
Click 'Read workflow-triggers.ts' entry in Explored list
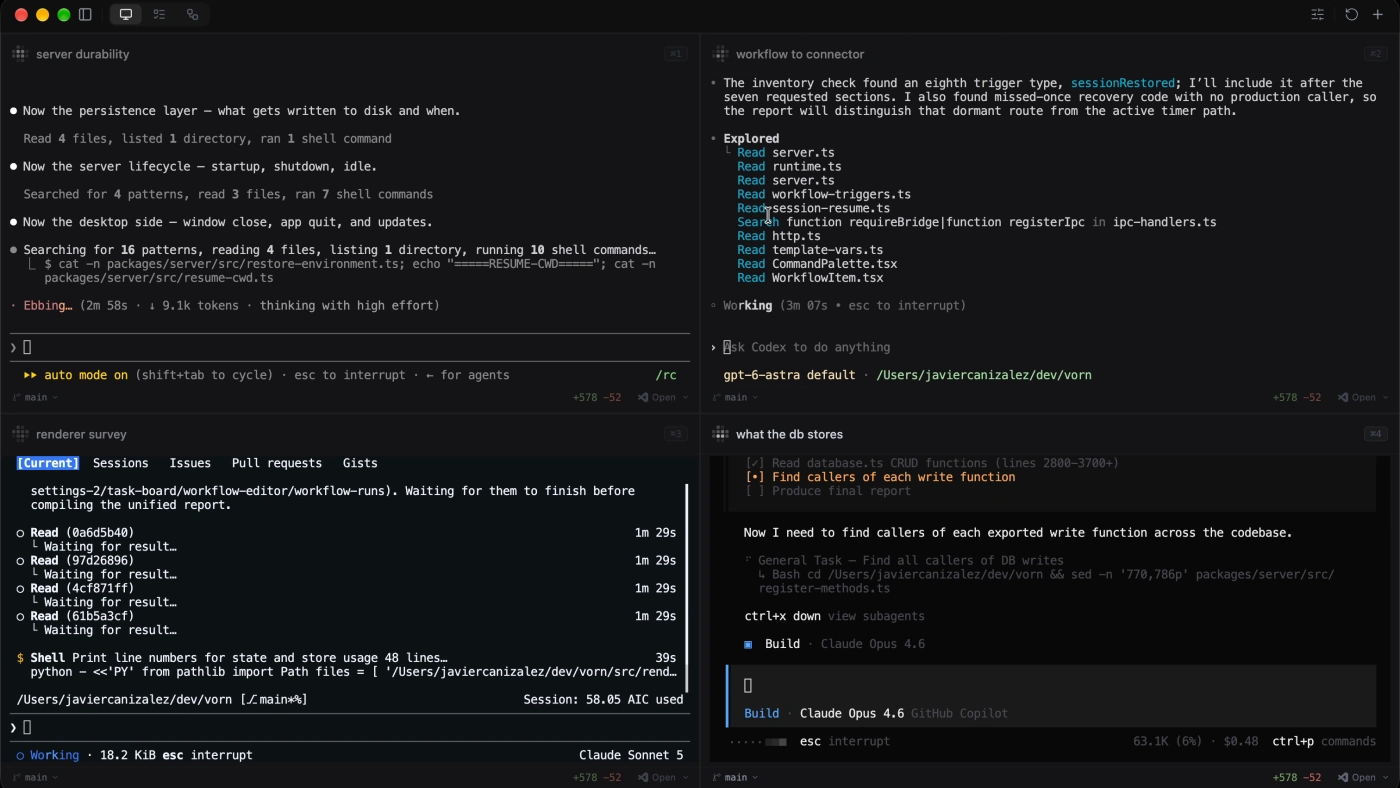pyautogui.click(x=824, y=194)
